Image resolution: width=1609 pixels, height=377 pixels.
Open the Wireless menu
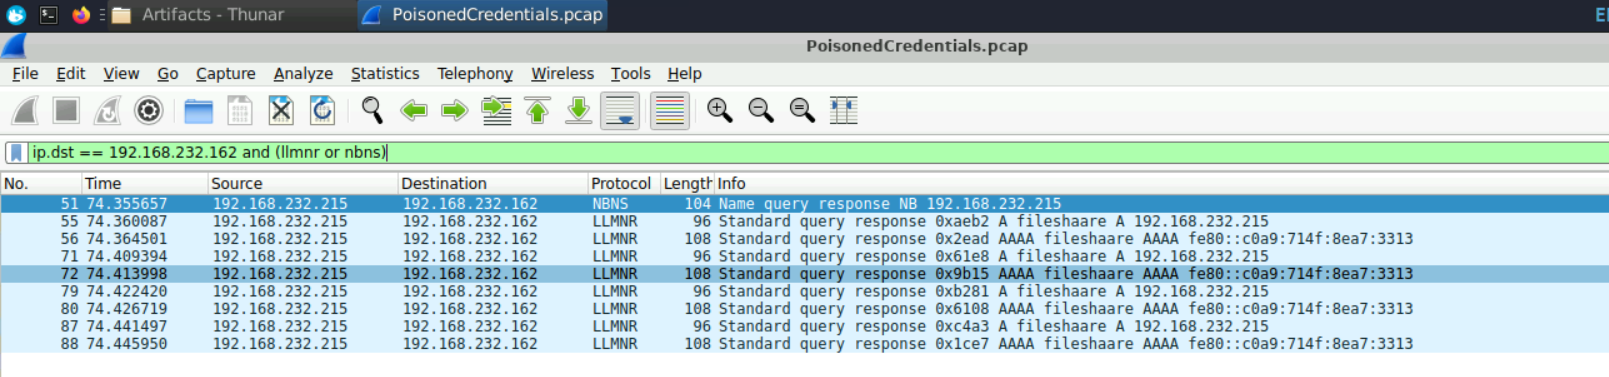[x=562, y=73]
